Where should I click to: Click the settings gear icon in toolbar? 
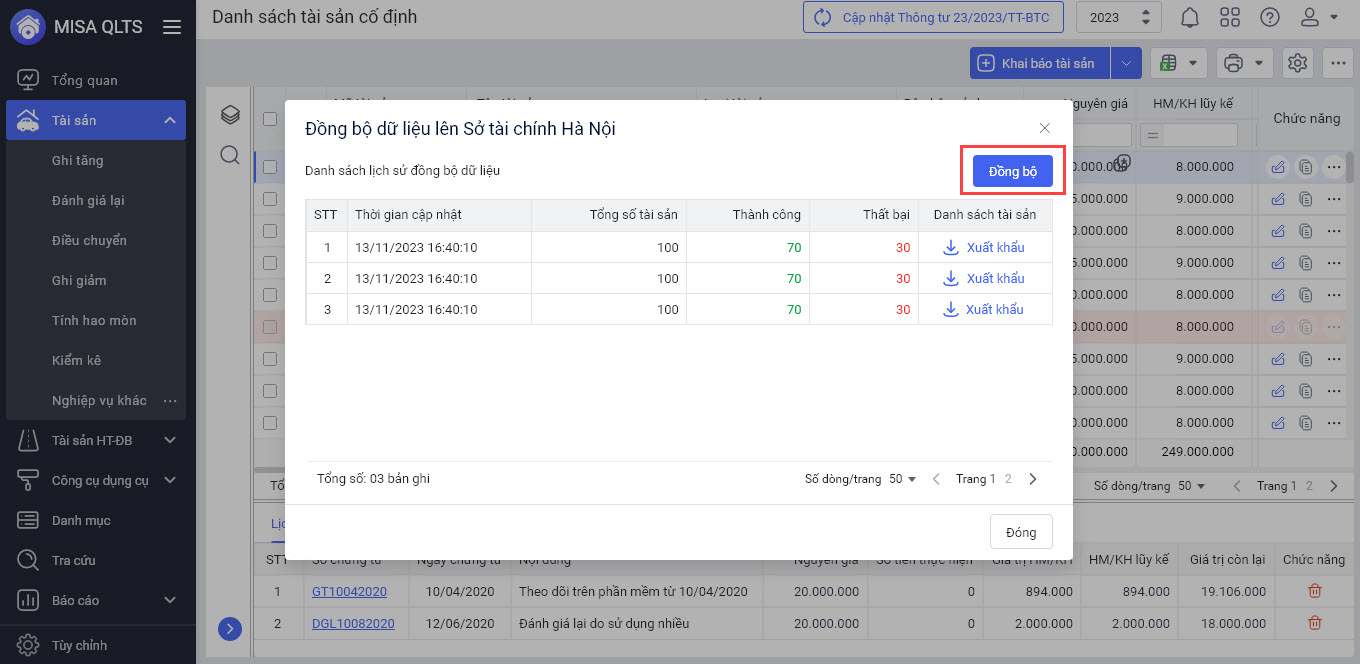point(1298,63)
